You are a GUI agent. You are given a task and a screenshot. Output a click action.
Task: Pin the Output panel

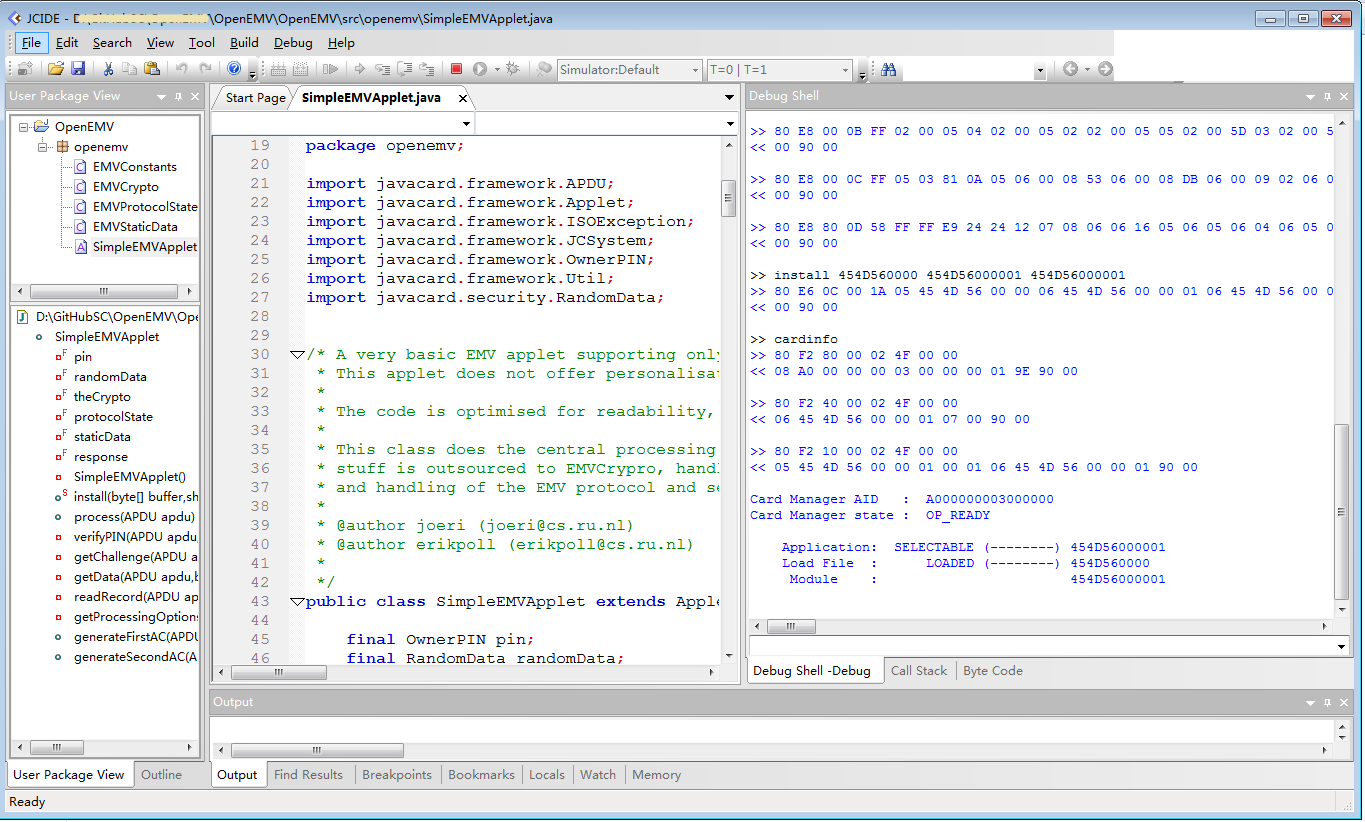[x=1326, y=702]
